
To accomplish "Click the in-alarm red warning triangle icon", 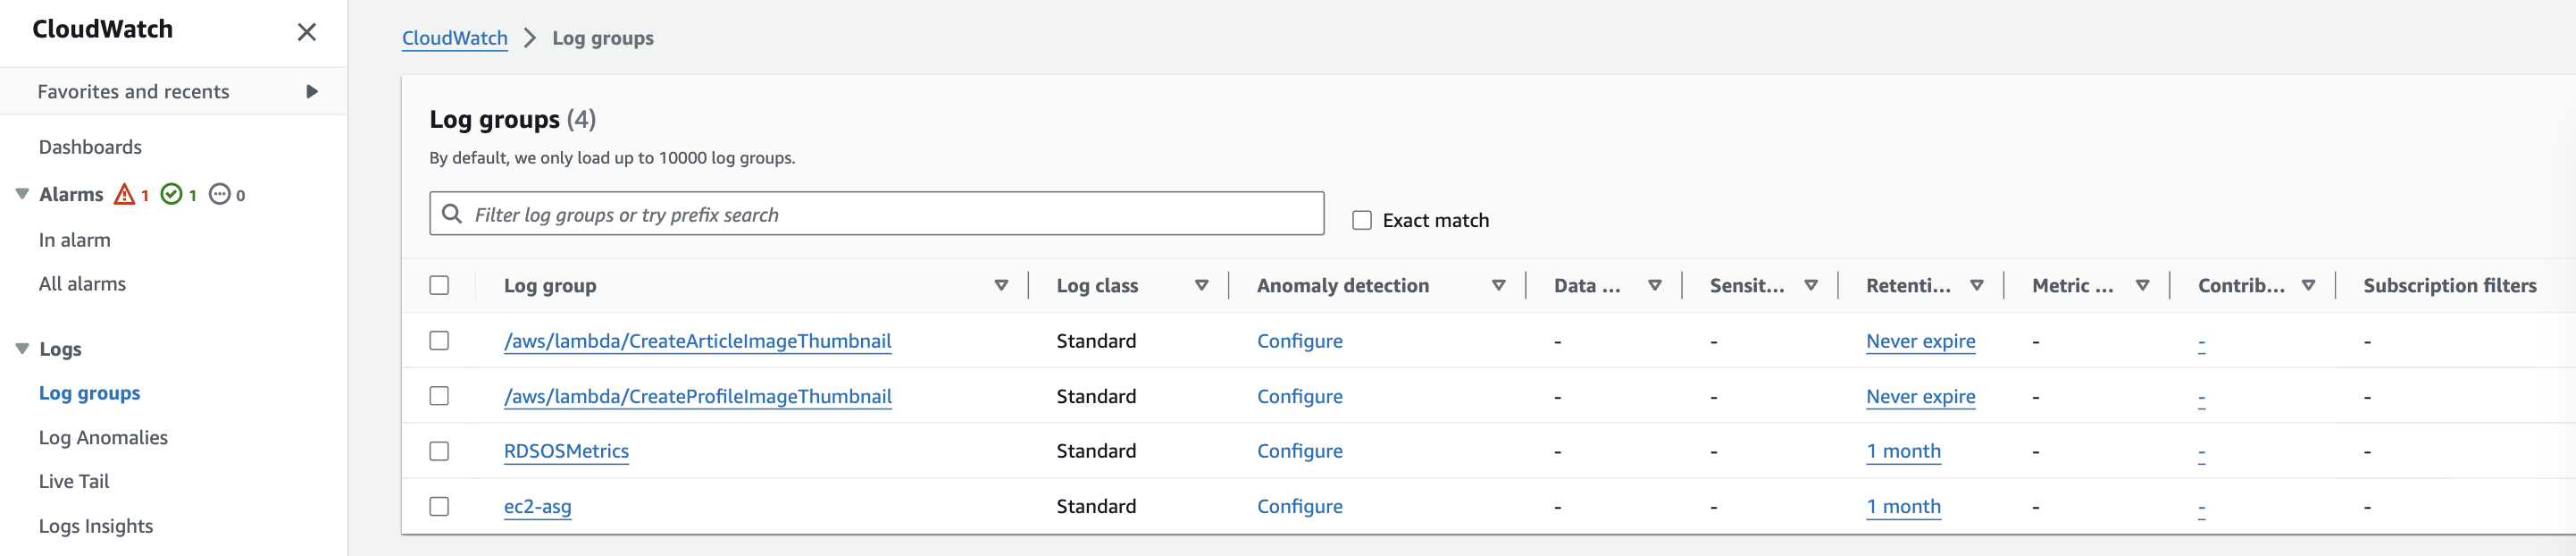I will (x=124, y=194).
